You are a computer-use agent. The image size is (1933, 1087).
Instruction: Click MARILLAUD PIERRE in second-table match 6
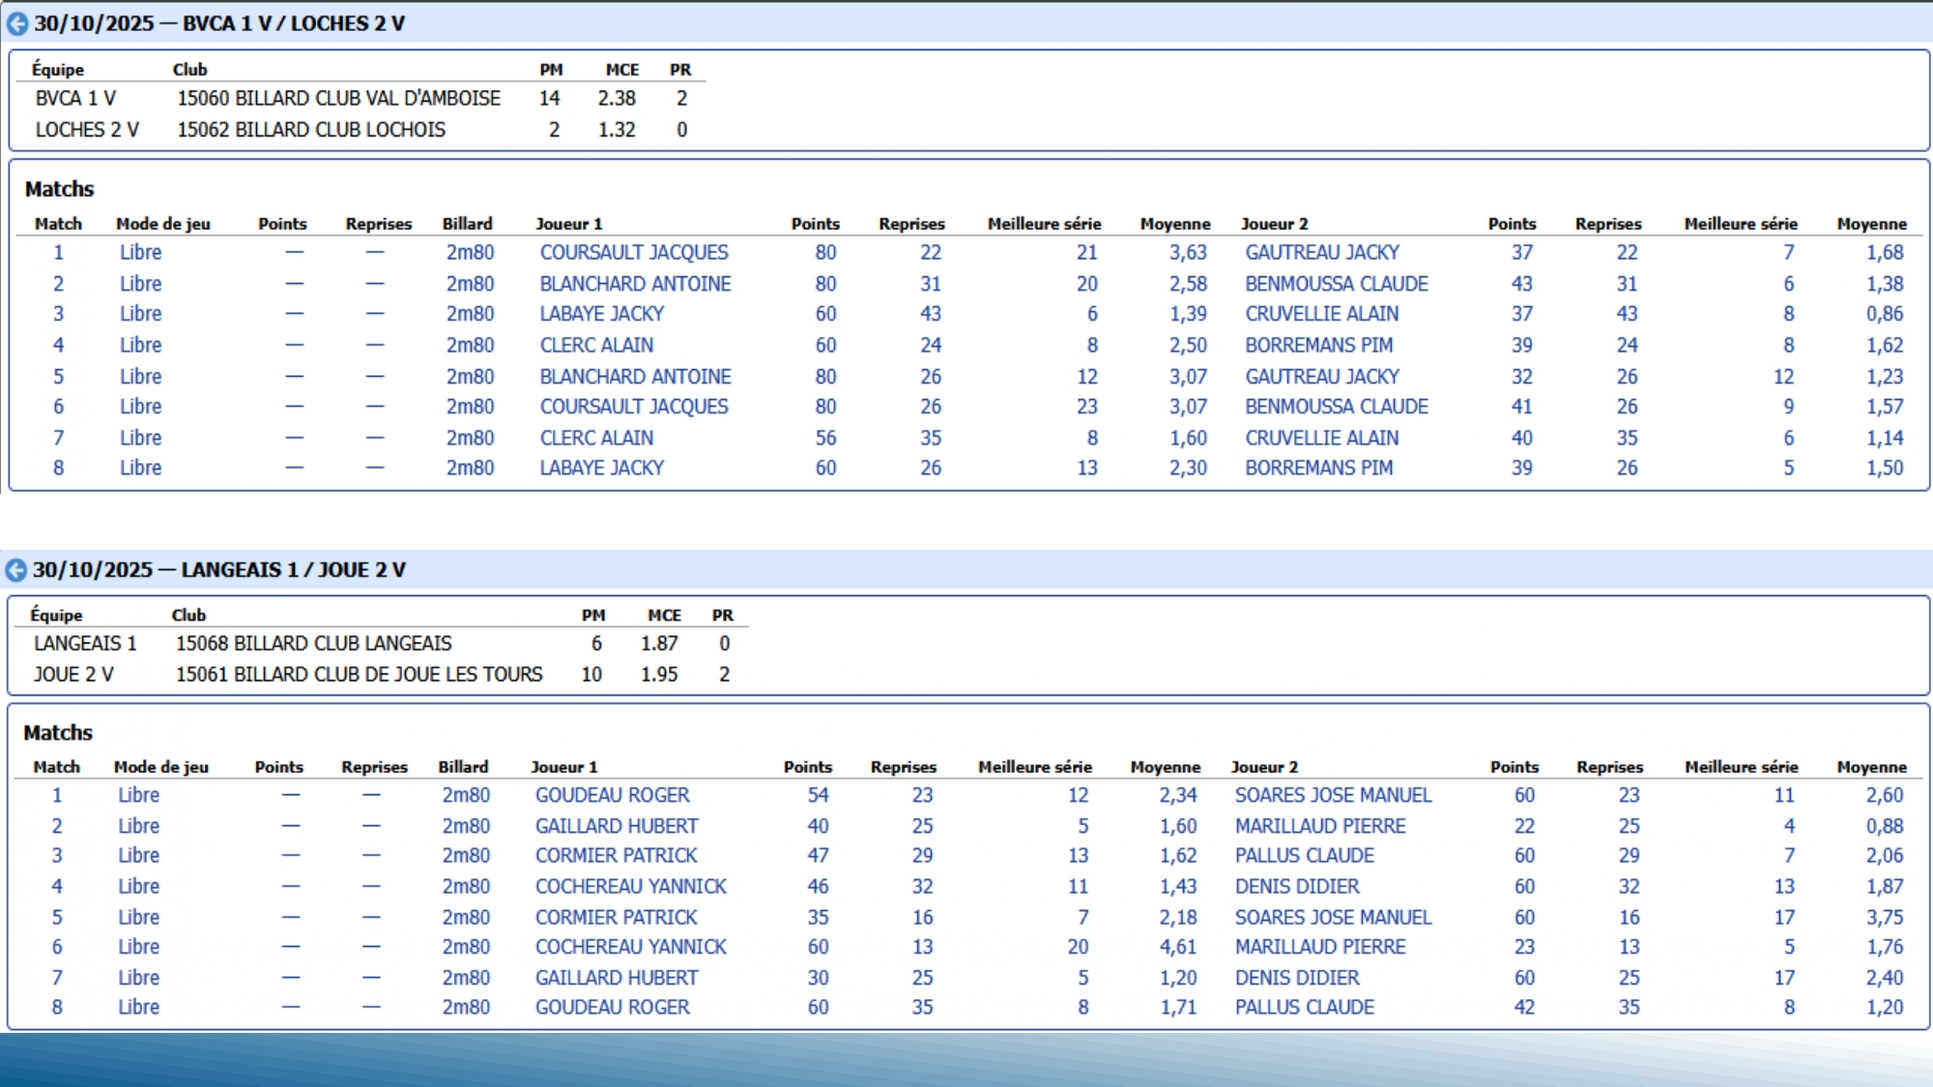click(x=1319, y=946)
